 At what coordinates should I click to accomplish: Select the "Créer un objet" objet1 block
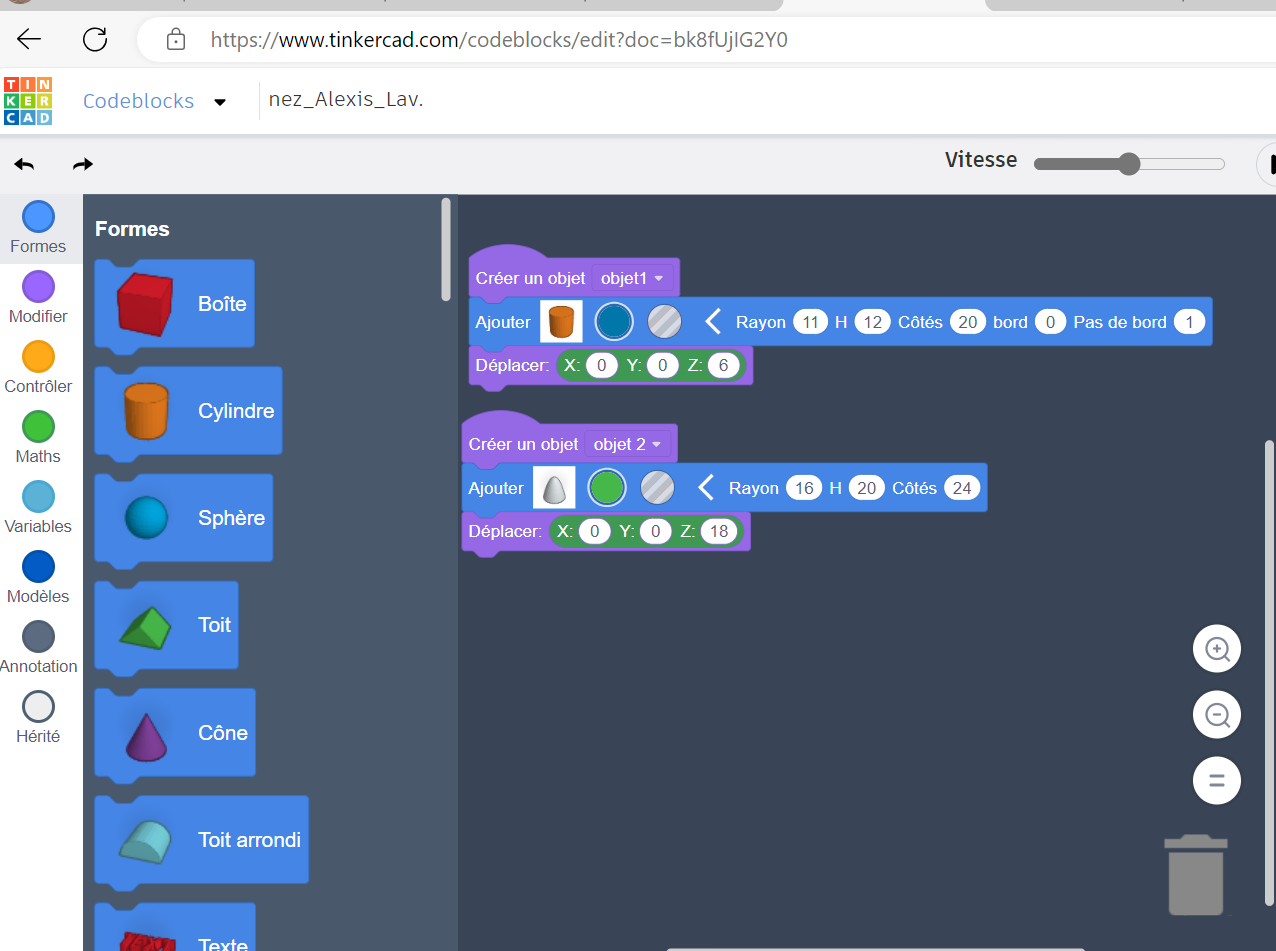574,276
